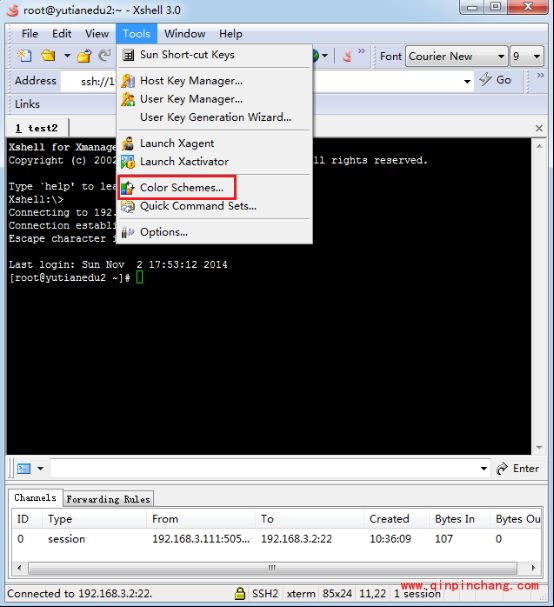Image resolution: width=554 pixels, height=607 pixels.
Task: Open Options from Tools menu
Action: click(x=214, y=232)
